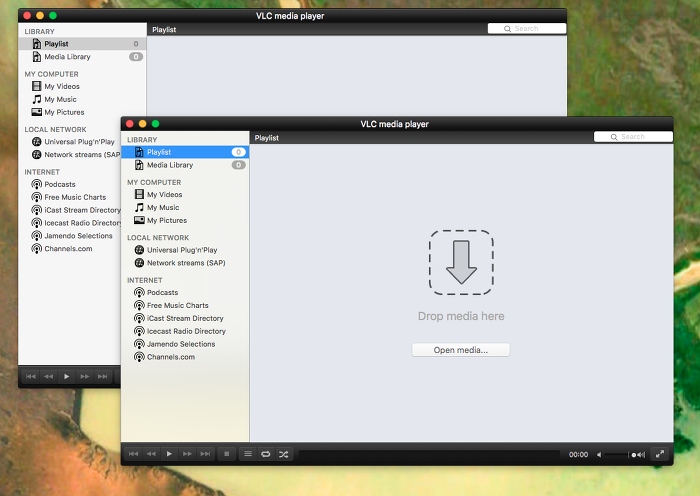The height and width of the screenshot is (496, 700).
Task: Click rewind button in back window
Action: pos(49,376)
